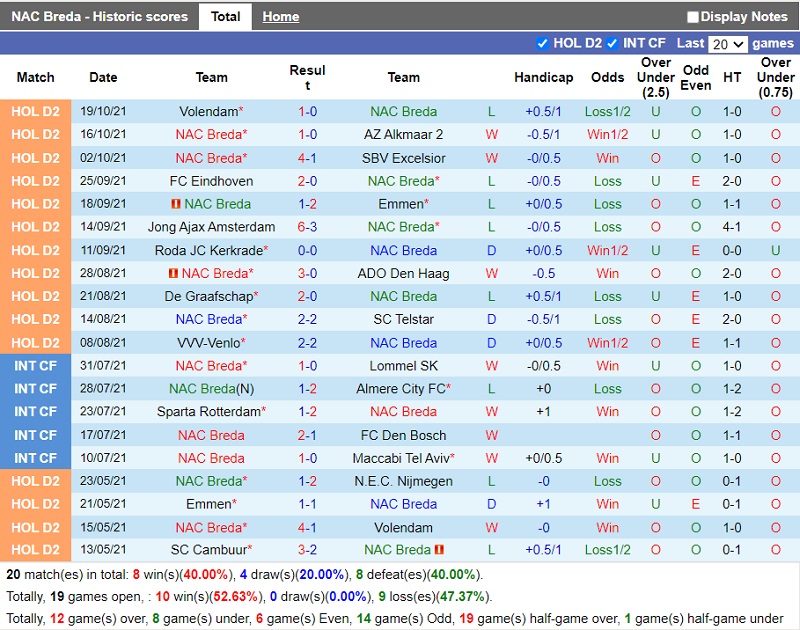This screenshot has height=630, width=800.
Task: Open SC Telstar team link
Action: [x=403, y=319]
